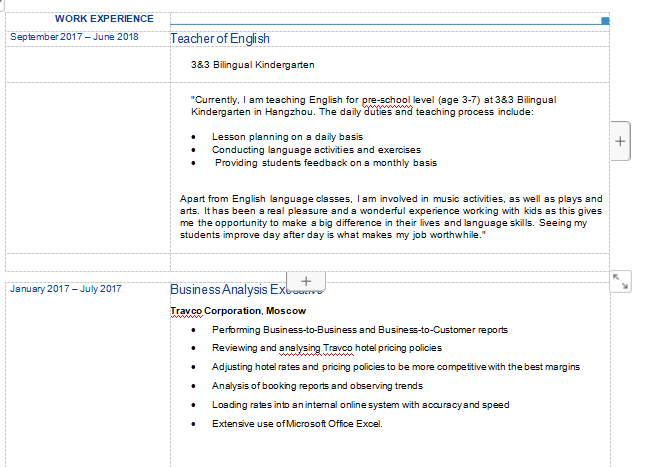Viewport: 646px width, 467px height.
Task: Click the bullet Providing students feedback on a monthly basis
Action: [325, 163]
